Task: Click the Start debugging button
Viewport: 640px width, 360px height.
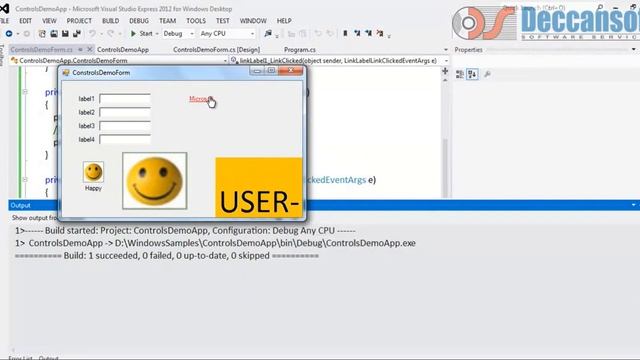Action: pos(141,33)
